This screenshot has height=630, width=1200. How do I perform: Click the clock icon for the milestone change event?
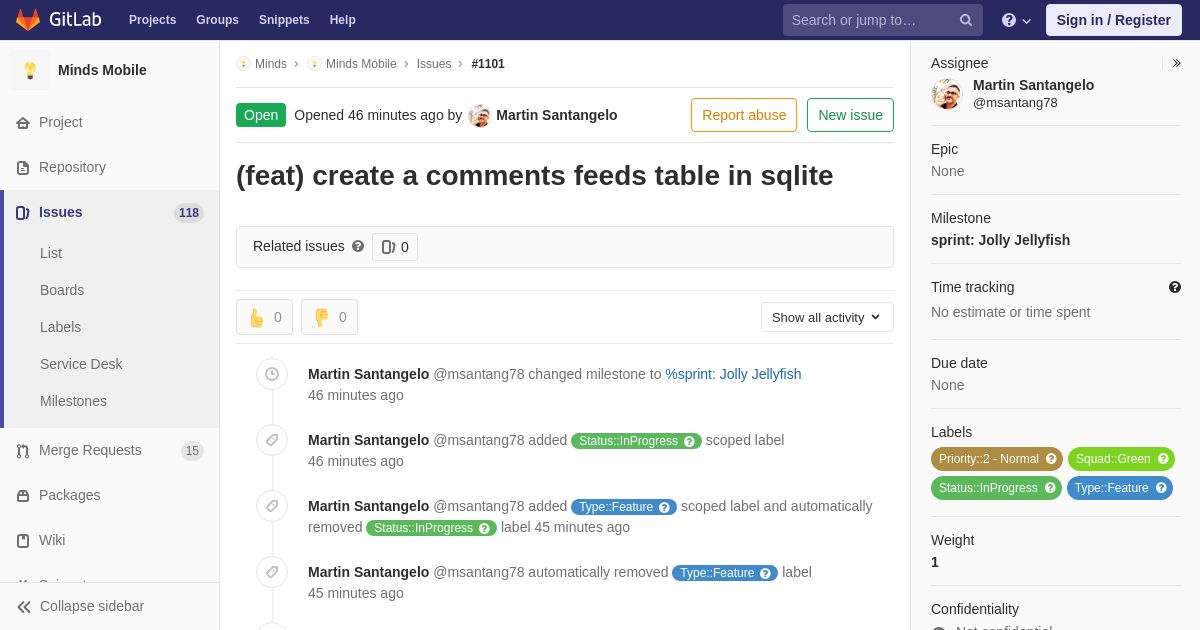[x=272, y=374]
